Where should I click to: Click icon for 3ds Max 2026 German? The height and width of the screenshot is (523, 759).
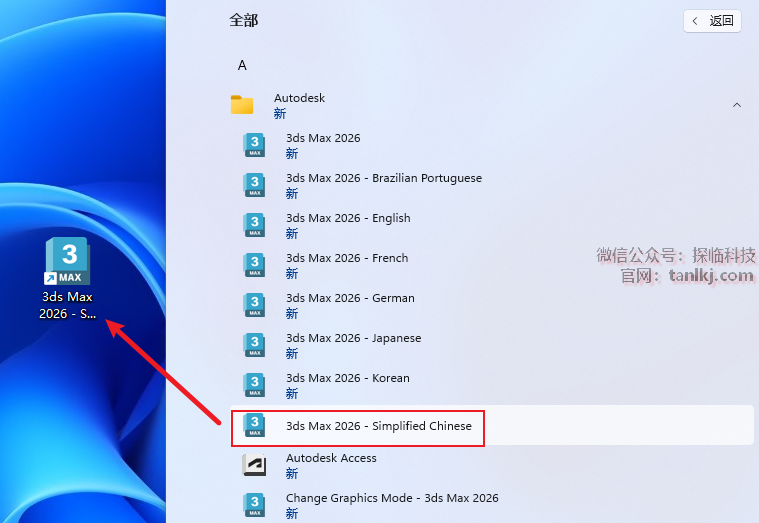[255, 305]
